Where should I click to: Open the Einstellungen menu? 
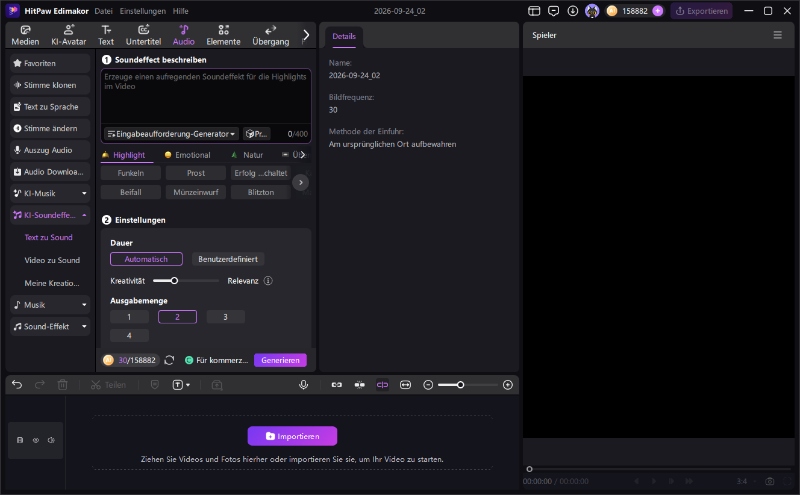coord(142,11)
